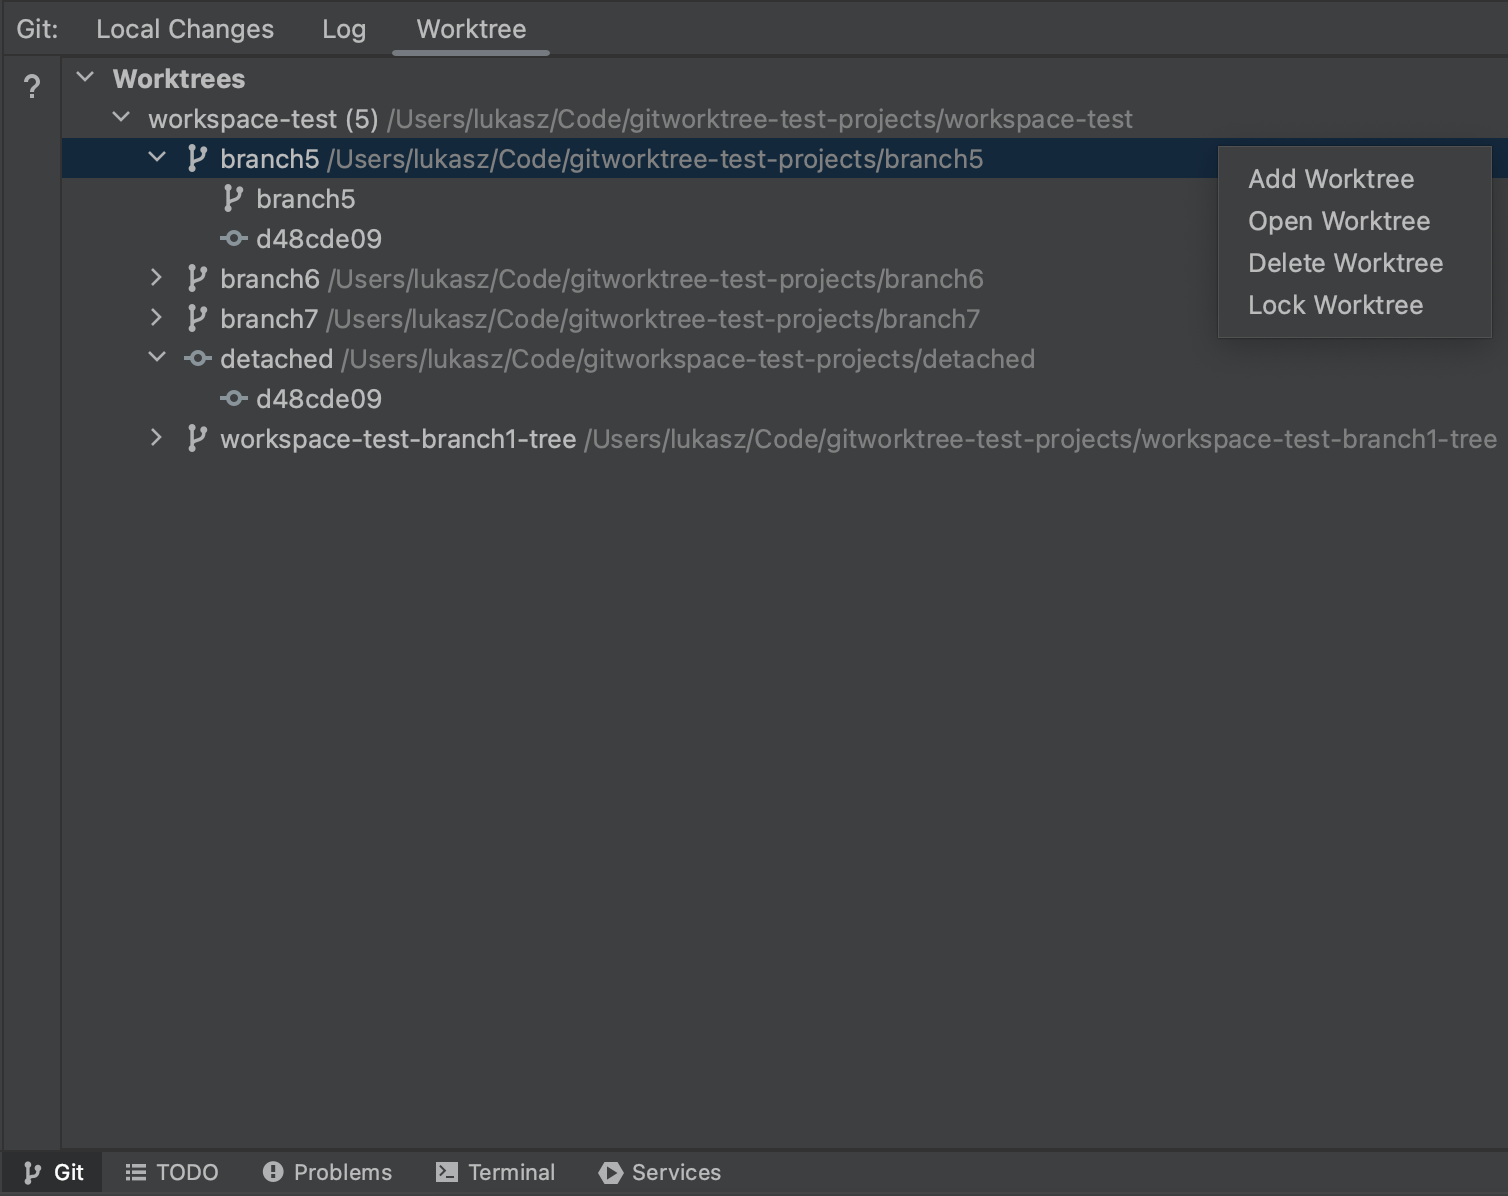Choose Add Worktree from the context menu
Viewport: 1508px width, 1196px height.
pos(1331,179)
